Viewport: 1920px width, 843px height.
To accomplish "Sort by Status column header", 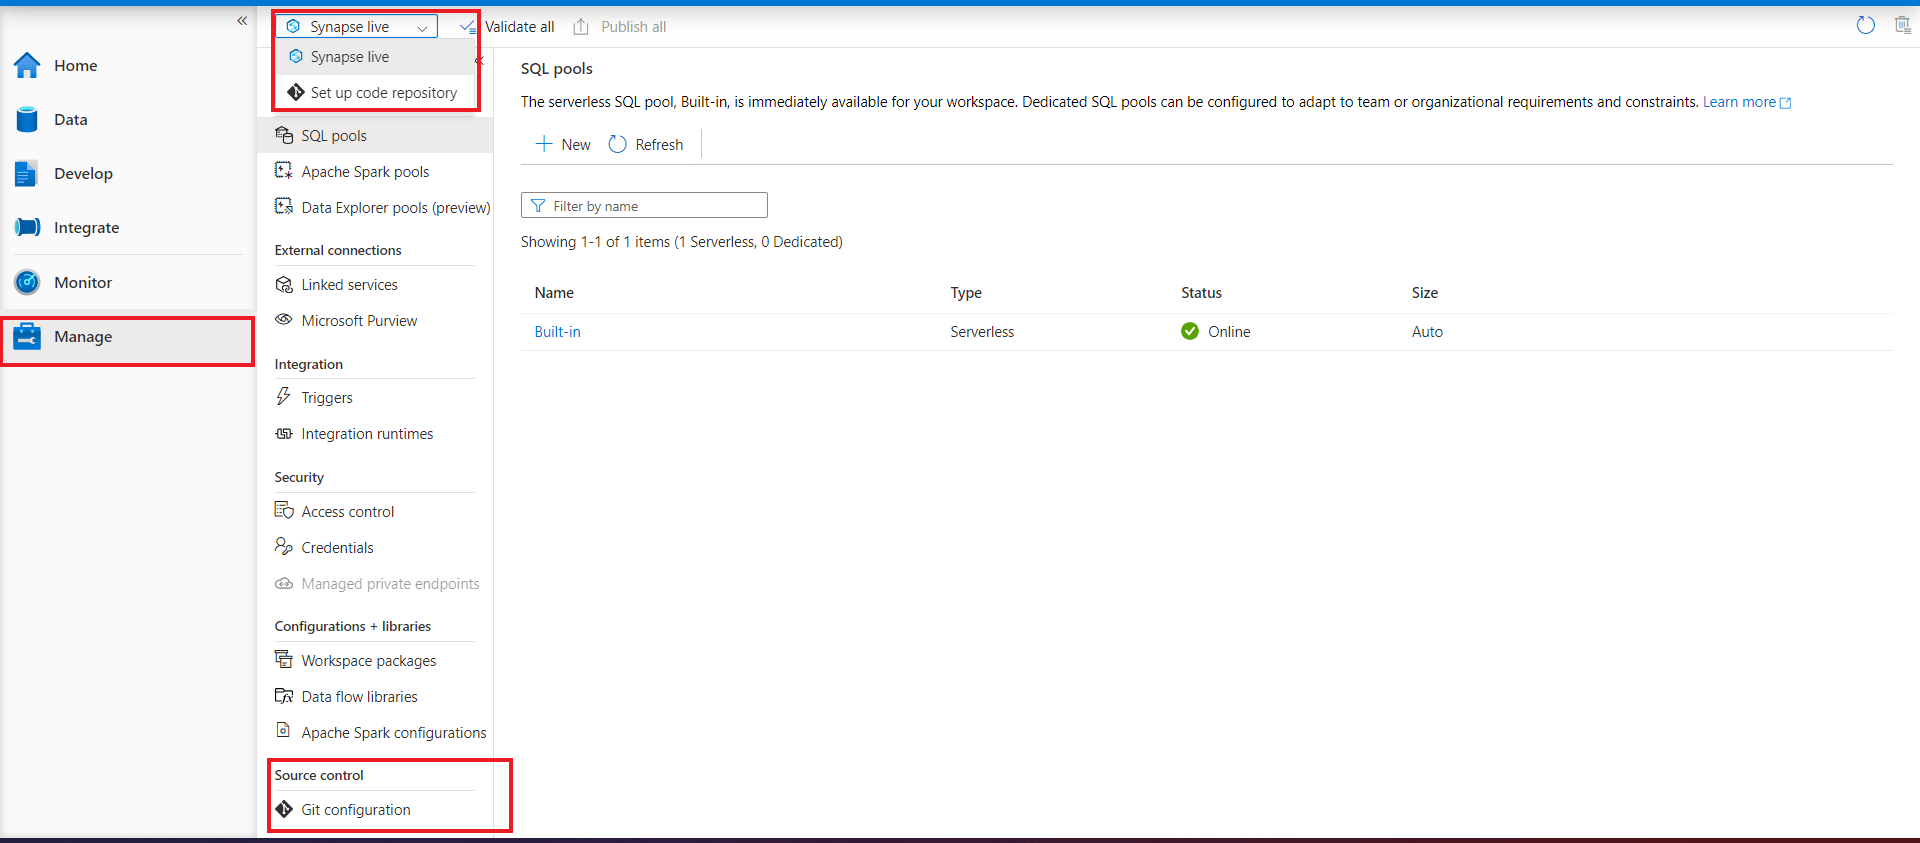I will pos(1201,293).
